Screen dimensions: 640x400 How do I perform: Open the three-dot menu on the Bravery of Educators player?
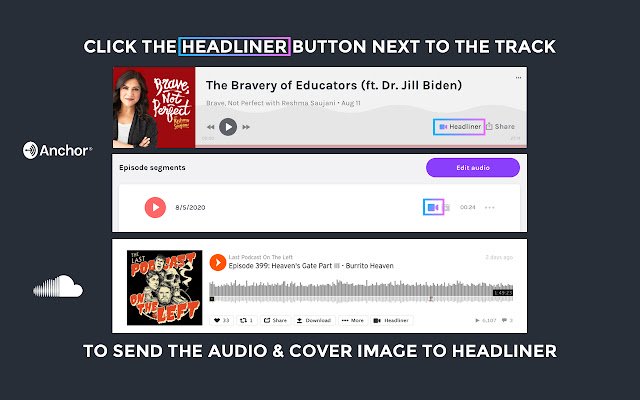(518, 78)
